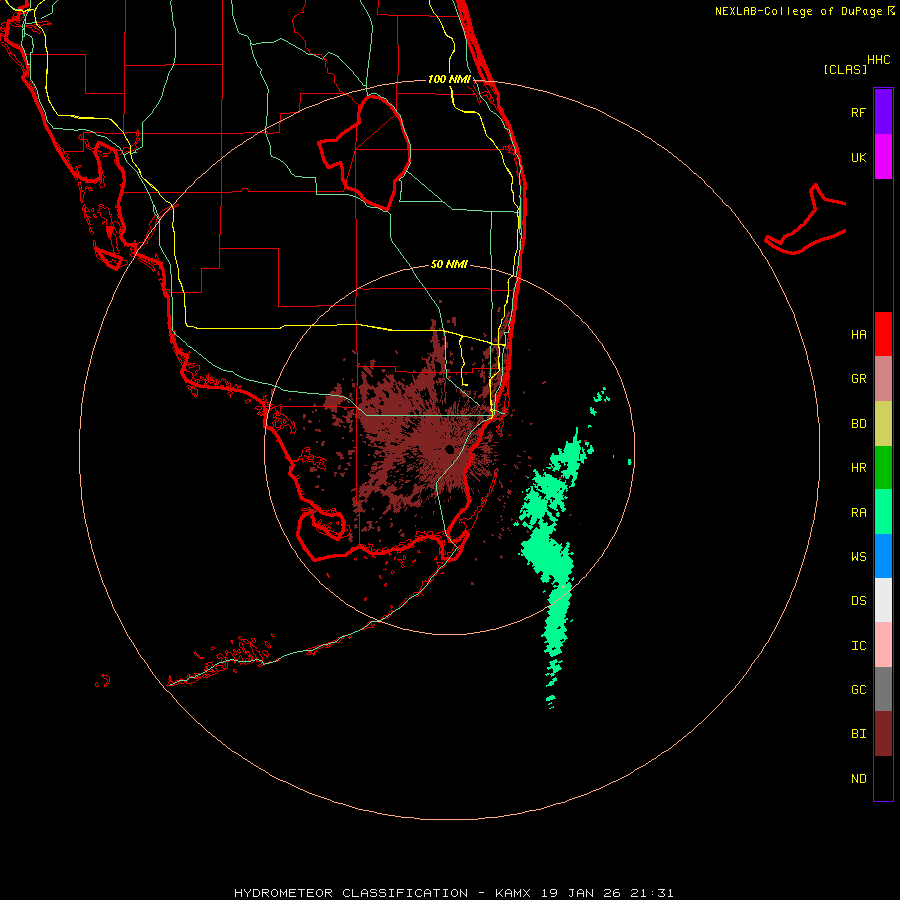Click the DS legend label

858,600
